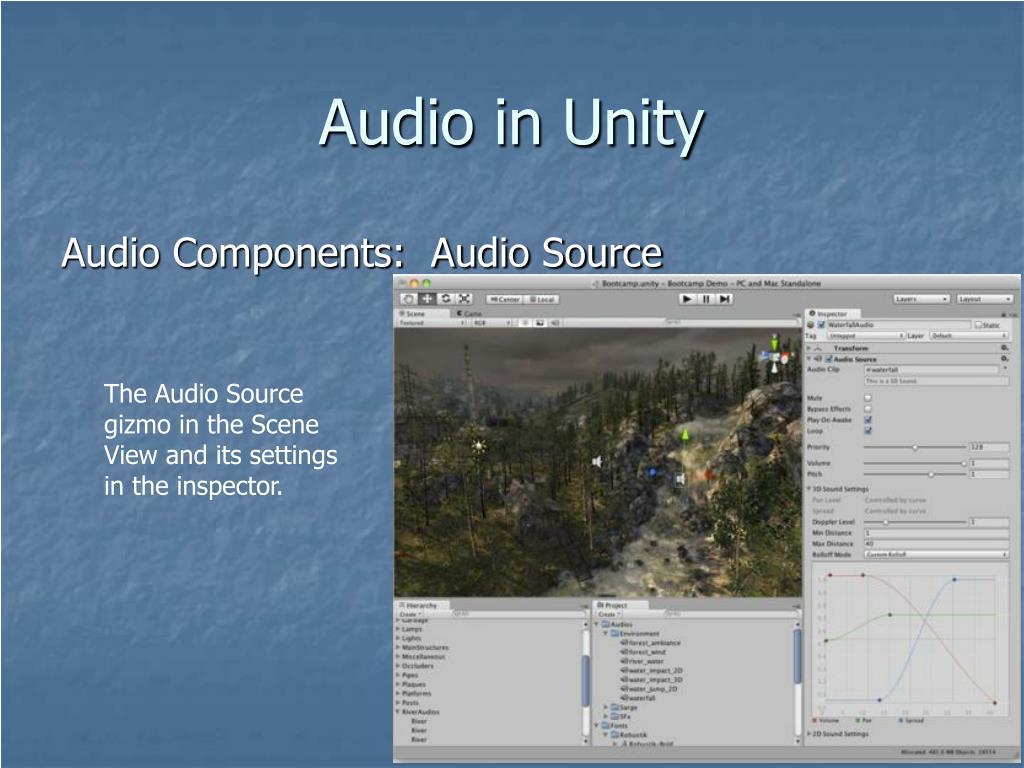Click the green Y-axis arrow handle
1024x768 pixels.
684,435
